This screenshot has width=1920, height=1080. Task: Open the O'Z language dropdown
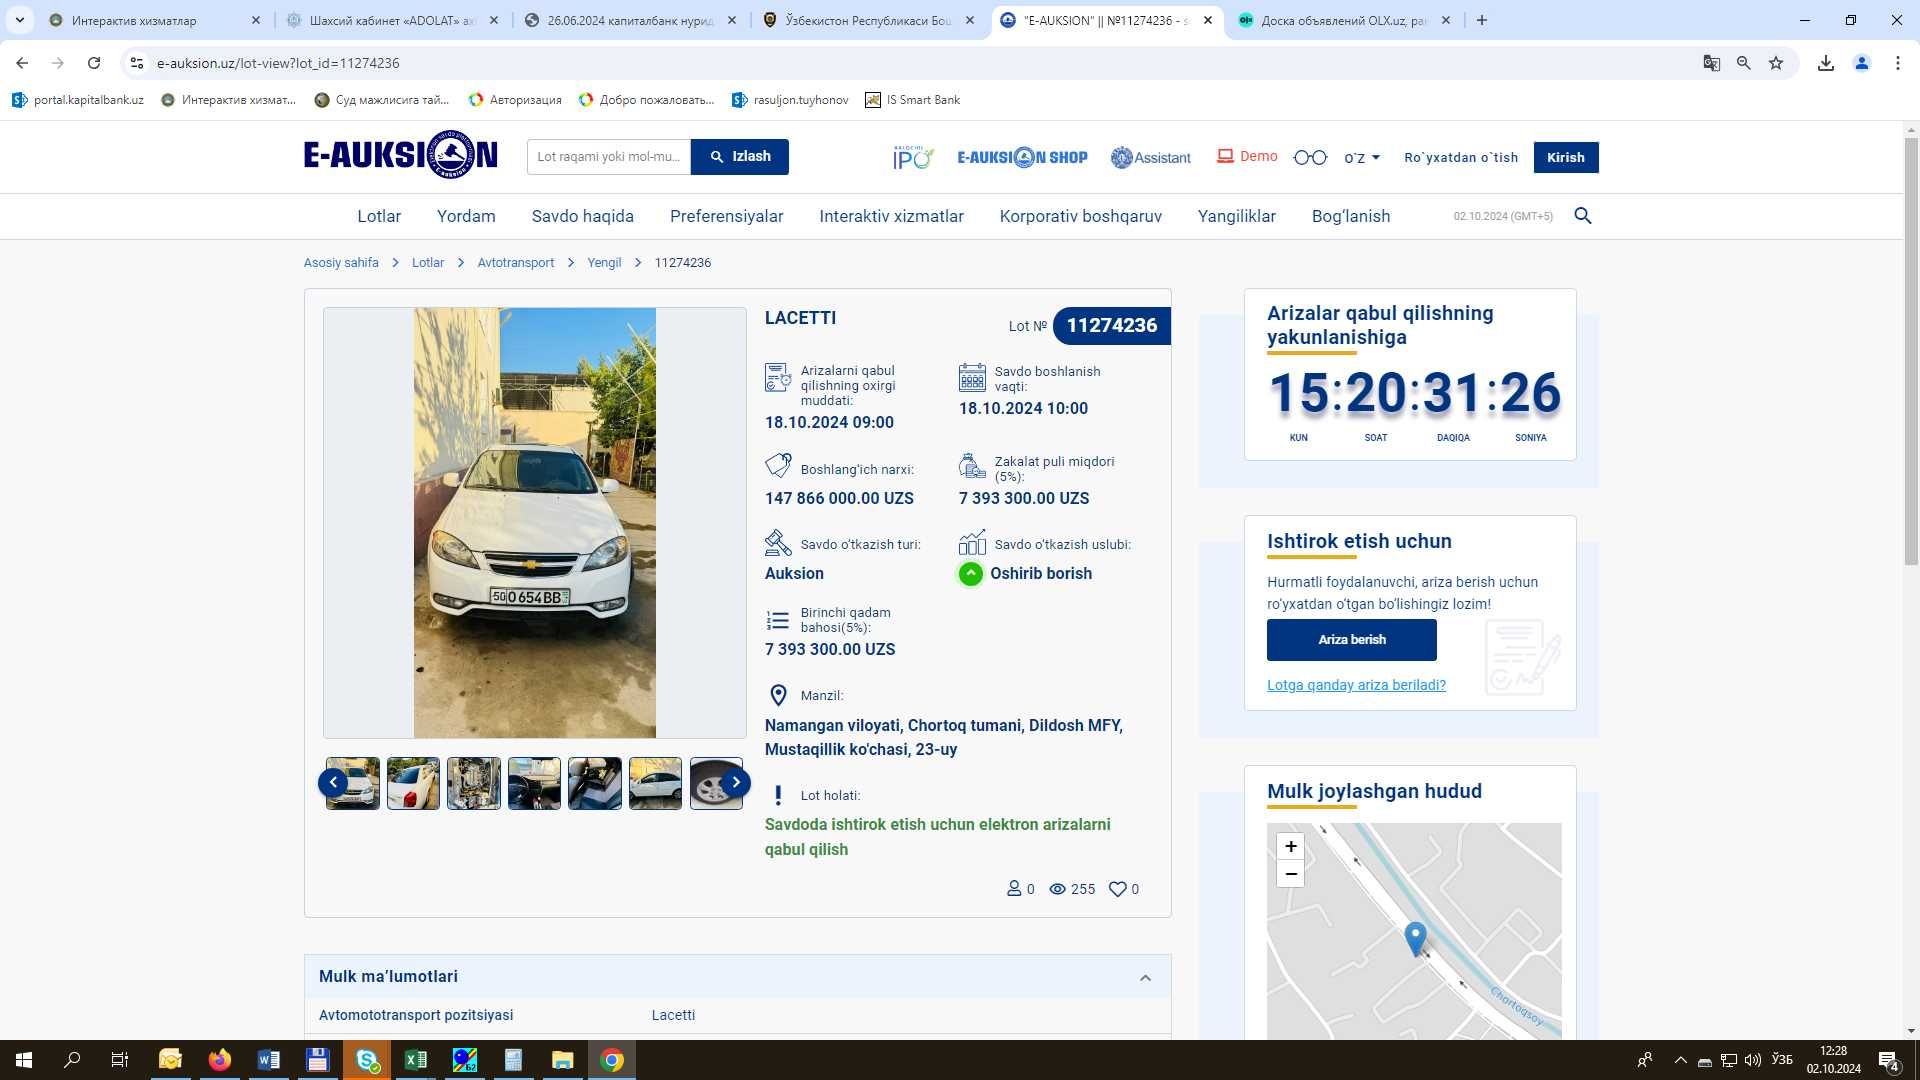[1362, 157]
